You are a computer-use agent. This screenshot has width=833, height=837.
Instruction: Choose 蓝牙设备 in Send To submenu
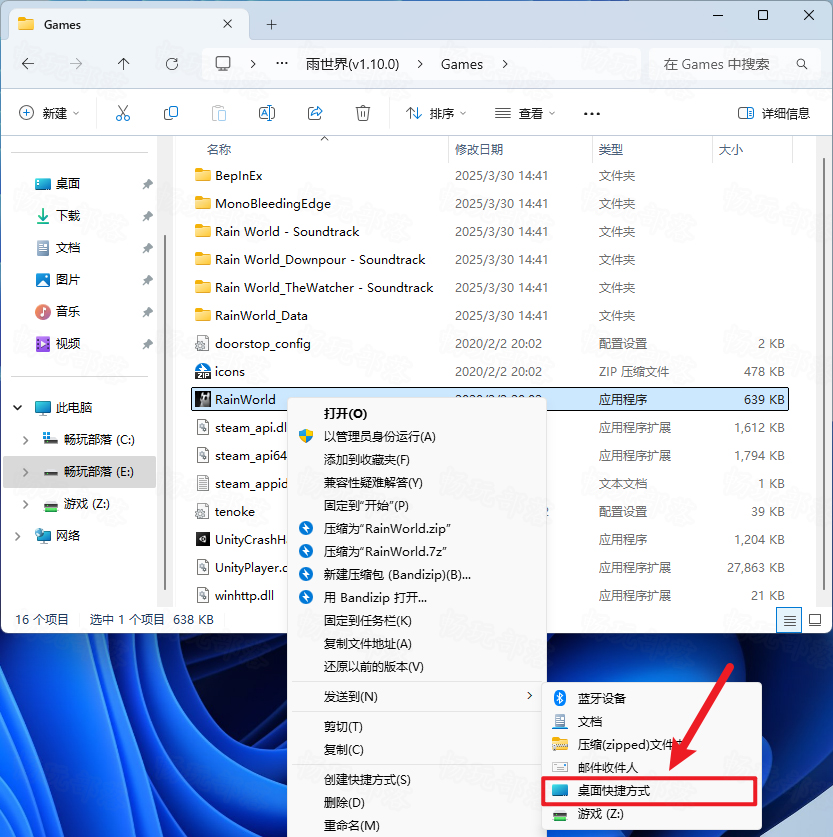[x=652, y=698]
